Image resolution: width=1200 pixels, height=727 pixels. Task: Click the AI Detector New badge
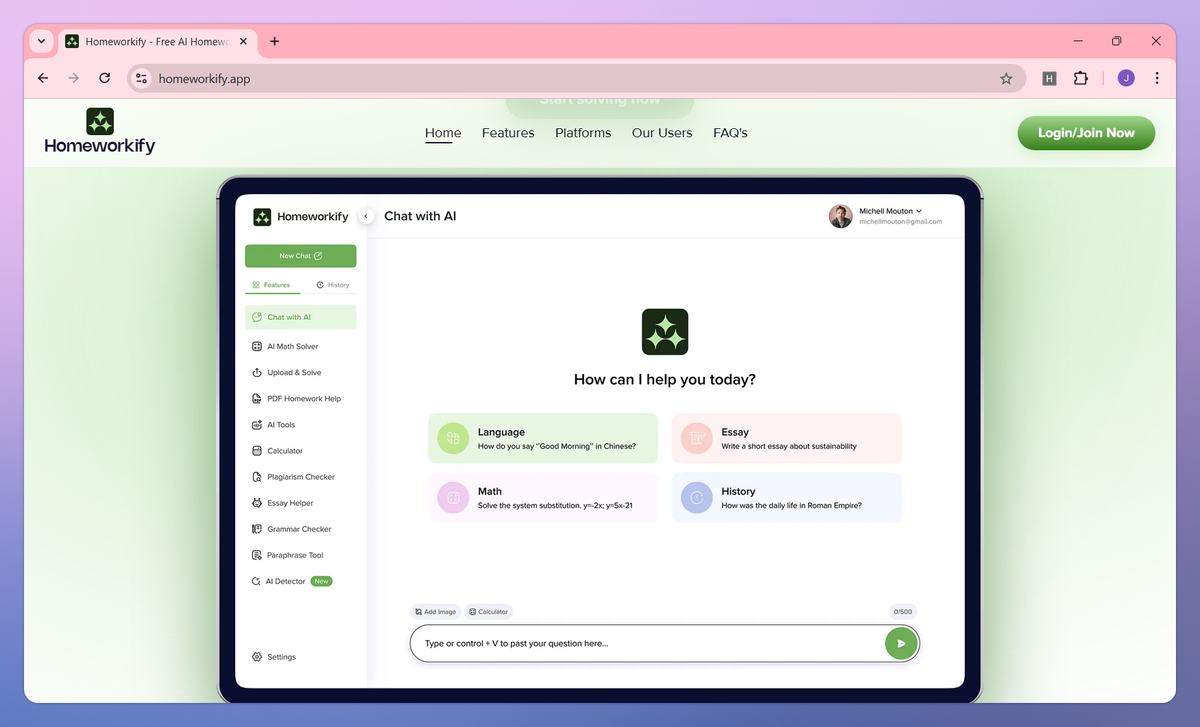321,581
